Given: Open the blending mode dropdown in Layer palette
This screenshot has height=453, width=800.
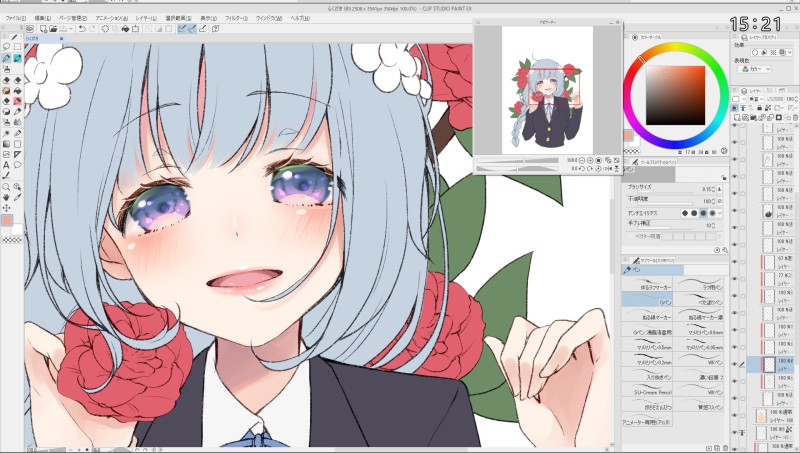Looking at the screenshot, I should 757,99.
